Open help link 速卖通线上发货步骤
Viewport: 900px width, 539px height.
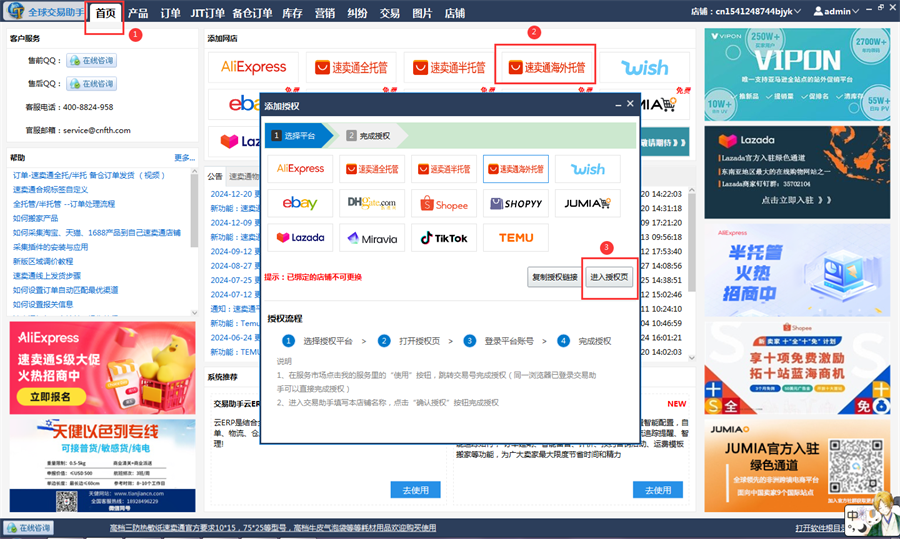(x=47, y=276)
